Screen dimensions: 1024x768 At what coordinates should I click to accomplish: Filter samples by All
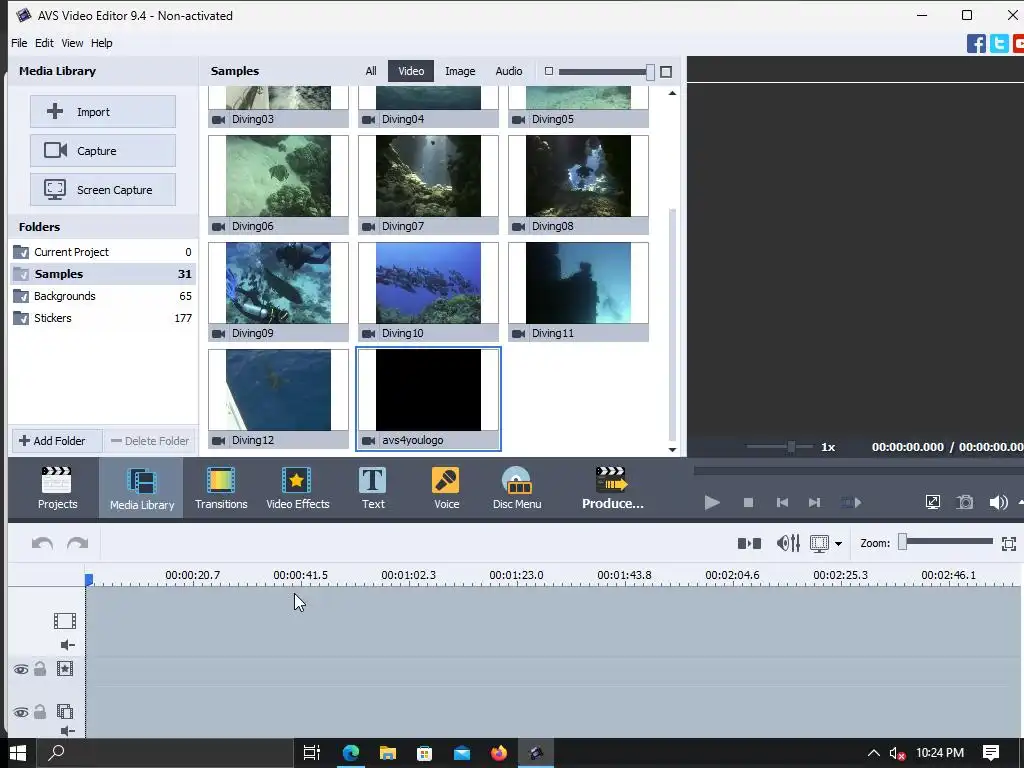371,71
